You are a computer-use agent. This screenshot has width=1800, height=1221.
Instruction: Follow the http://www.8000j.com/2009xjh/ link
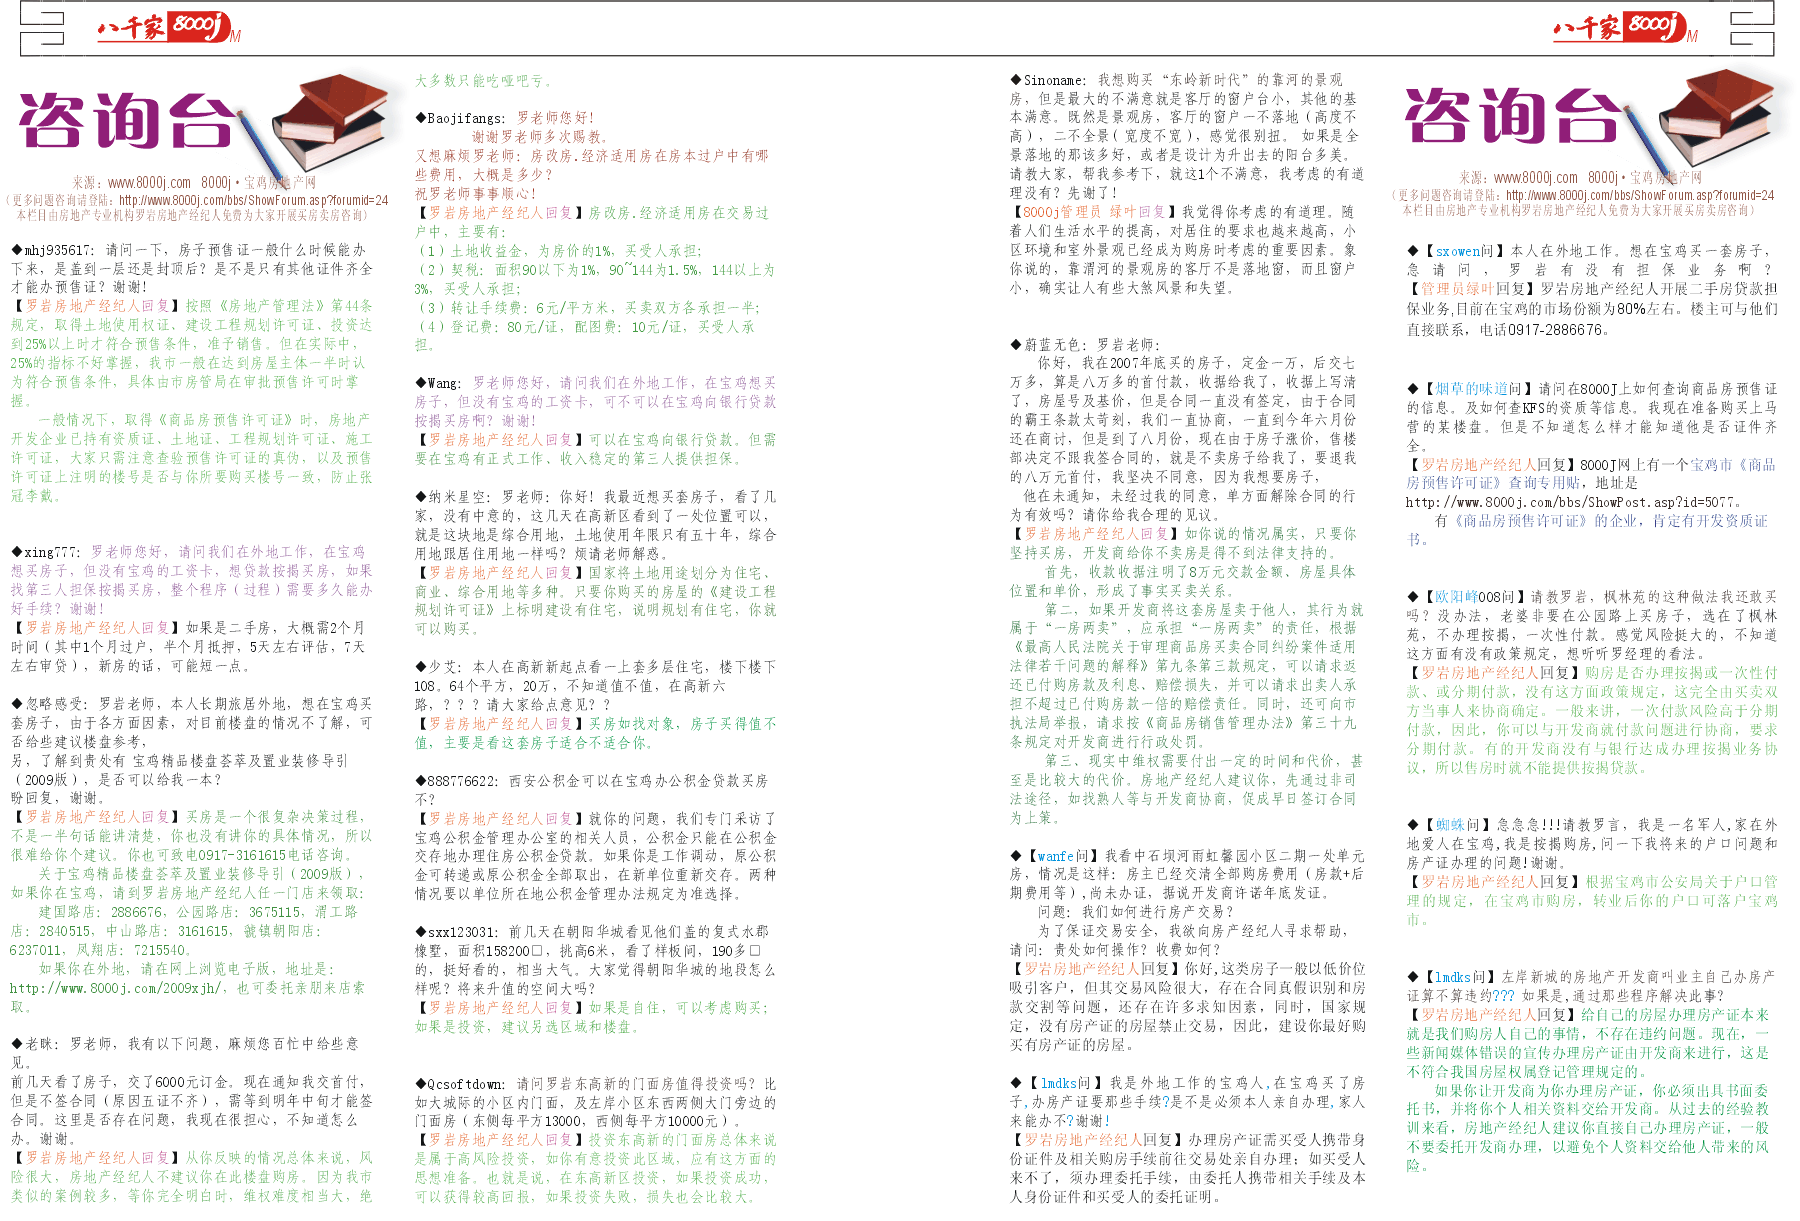click(117, 988)
